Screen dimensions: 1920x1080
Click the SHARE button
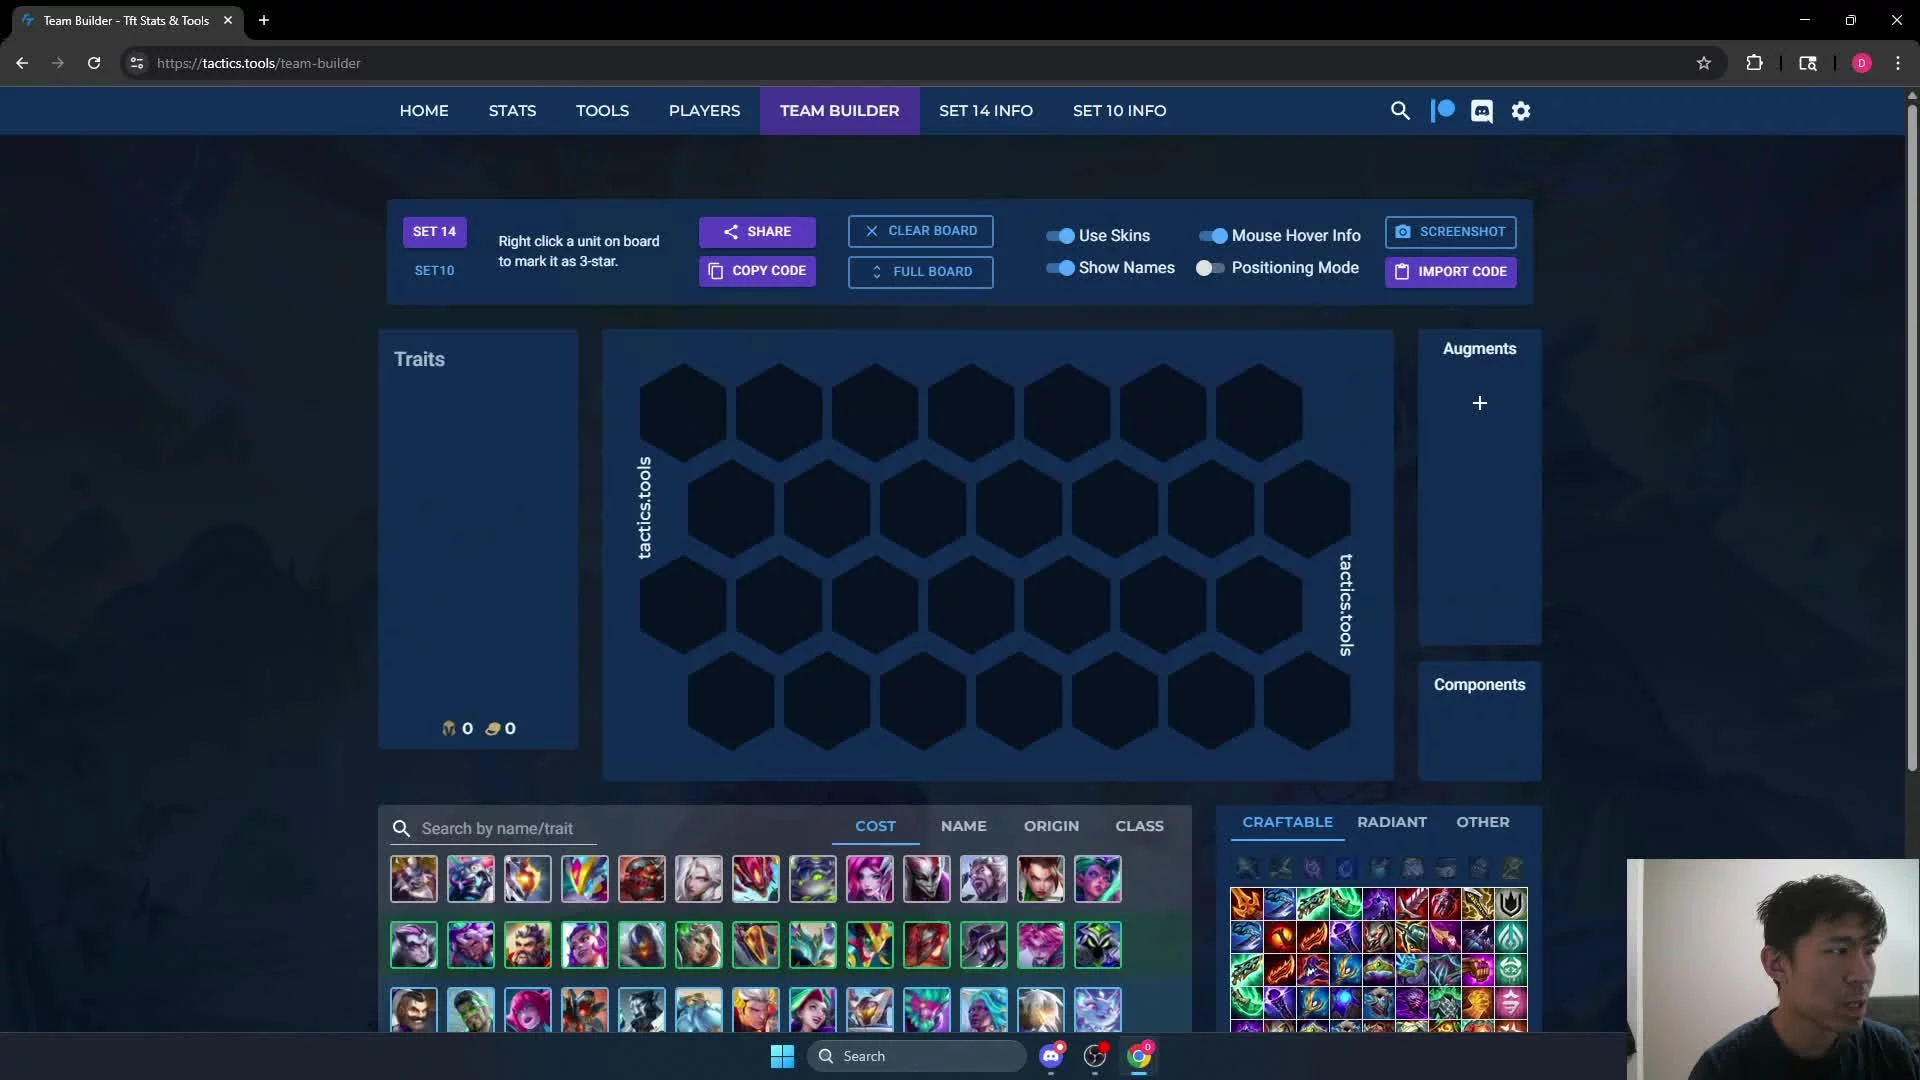point(757,232)
